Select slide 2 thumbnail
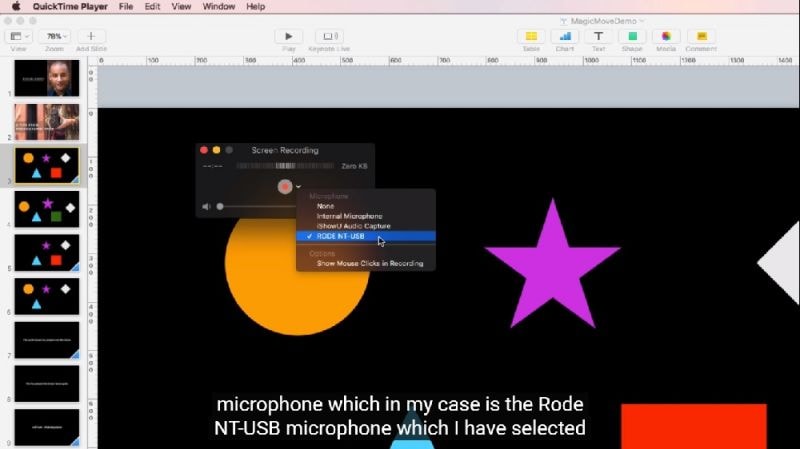This screenshot has height=449, width=800. [47, 122]
